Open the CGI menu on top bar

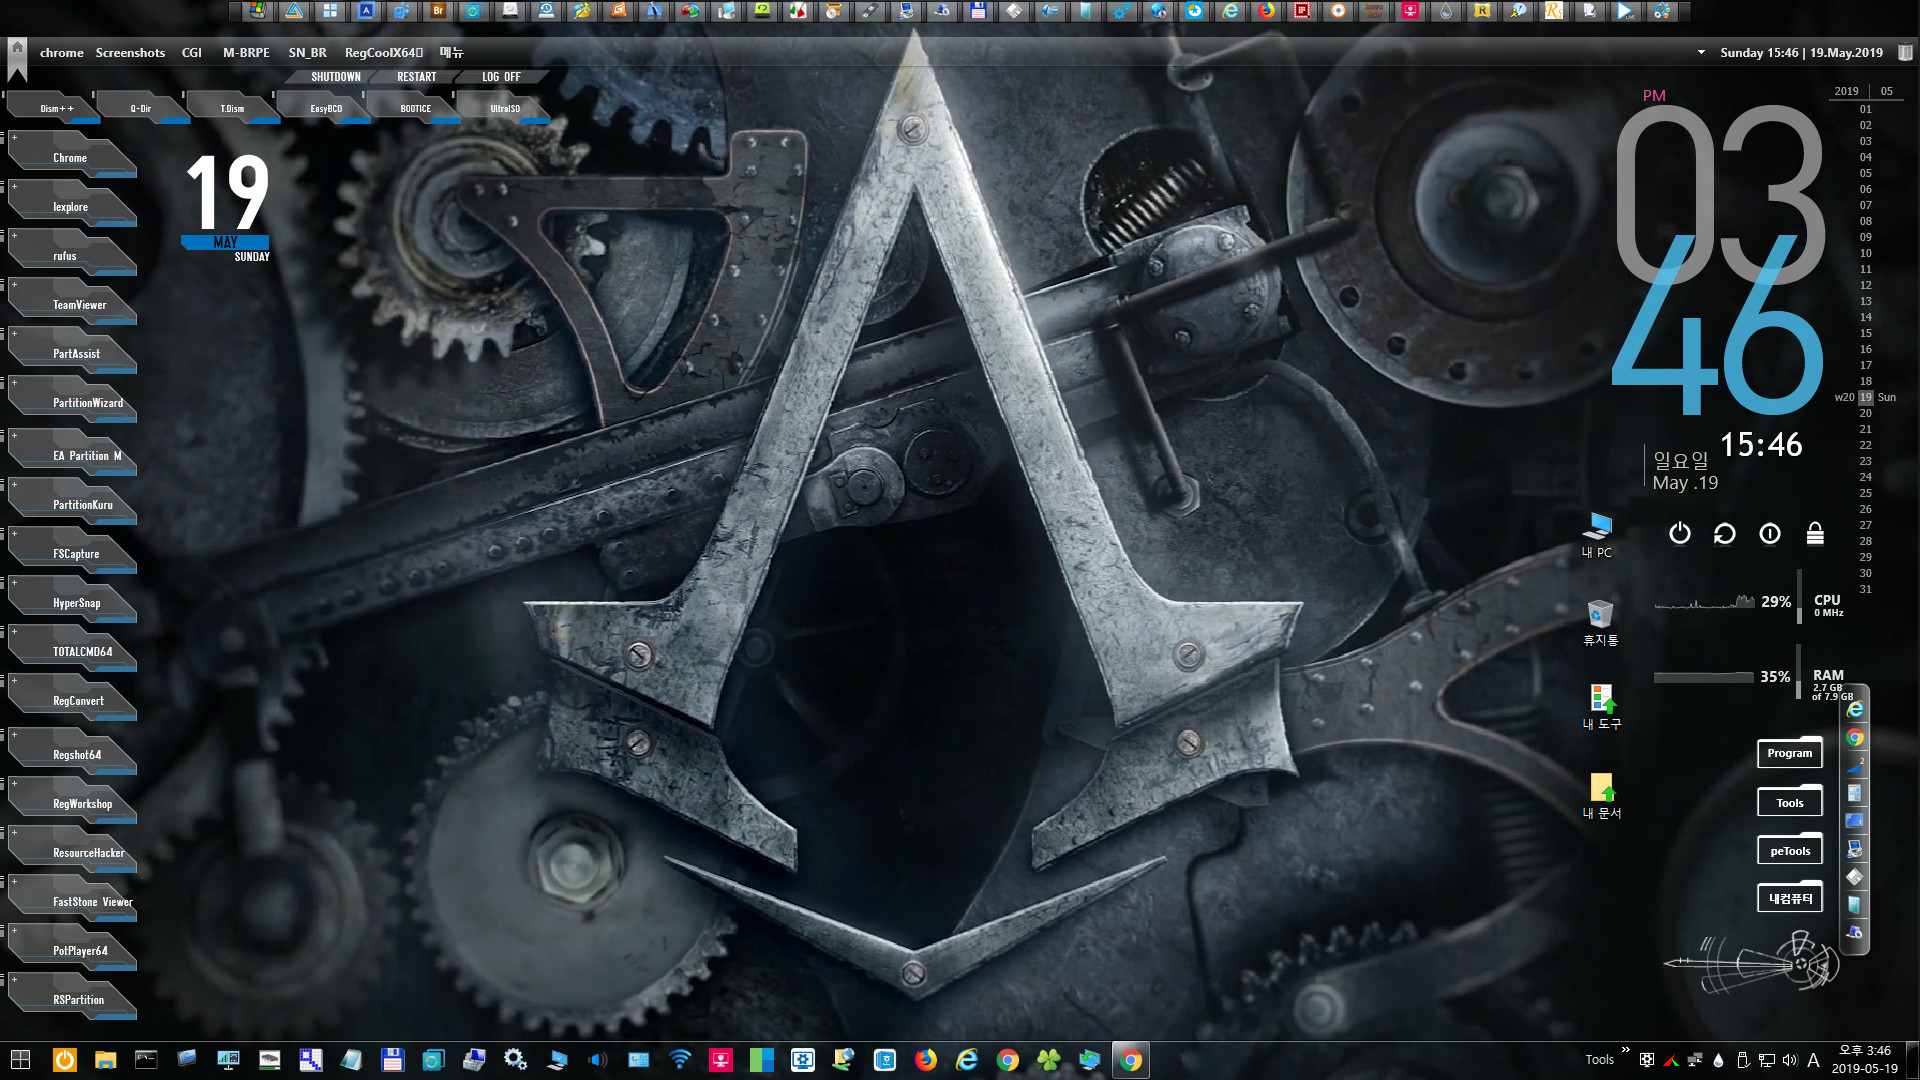[x=191, y=52]
